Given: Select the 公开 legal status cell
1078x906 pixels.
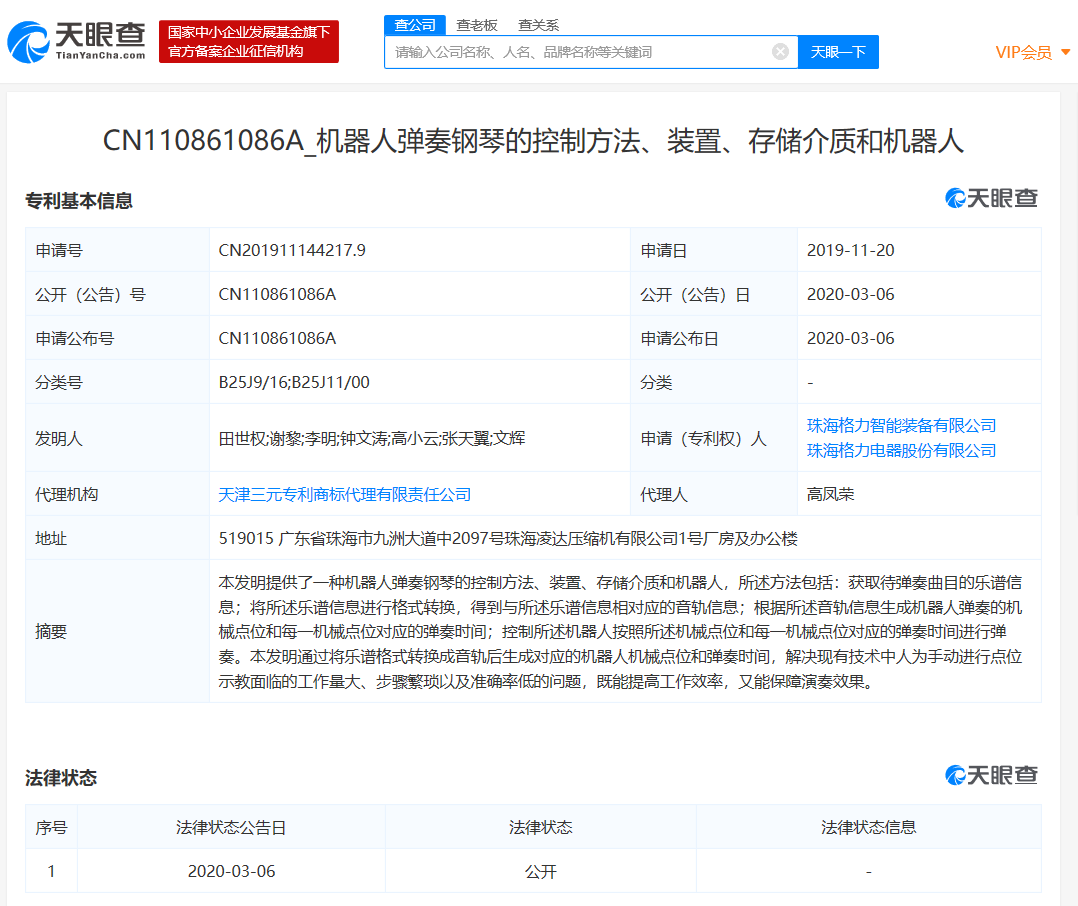Looking at the screenshot, I should point(540,871).
